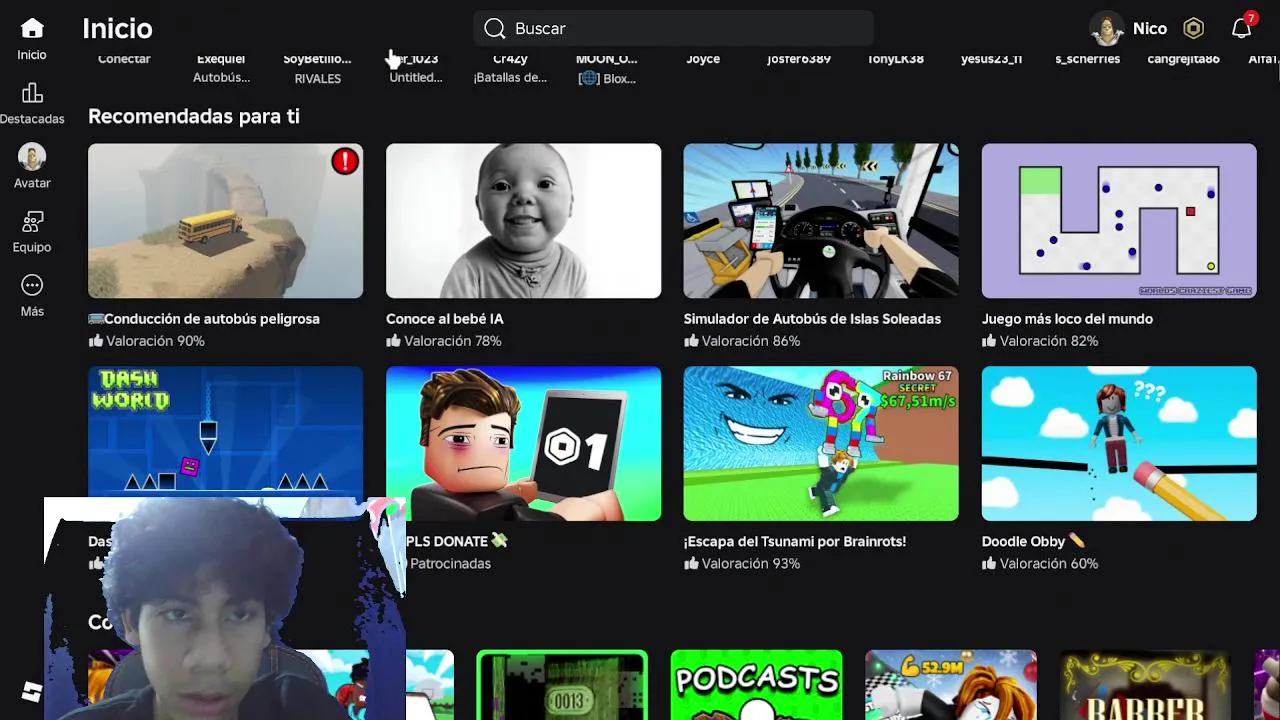Select friend cangrejita86
This screenshot has height=720, width=1280.
coord(1183,59)
